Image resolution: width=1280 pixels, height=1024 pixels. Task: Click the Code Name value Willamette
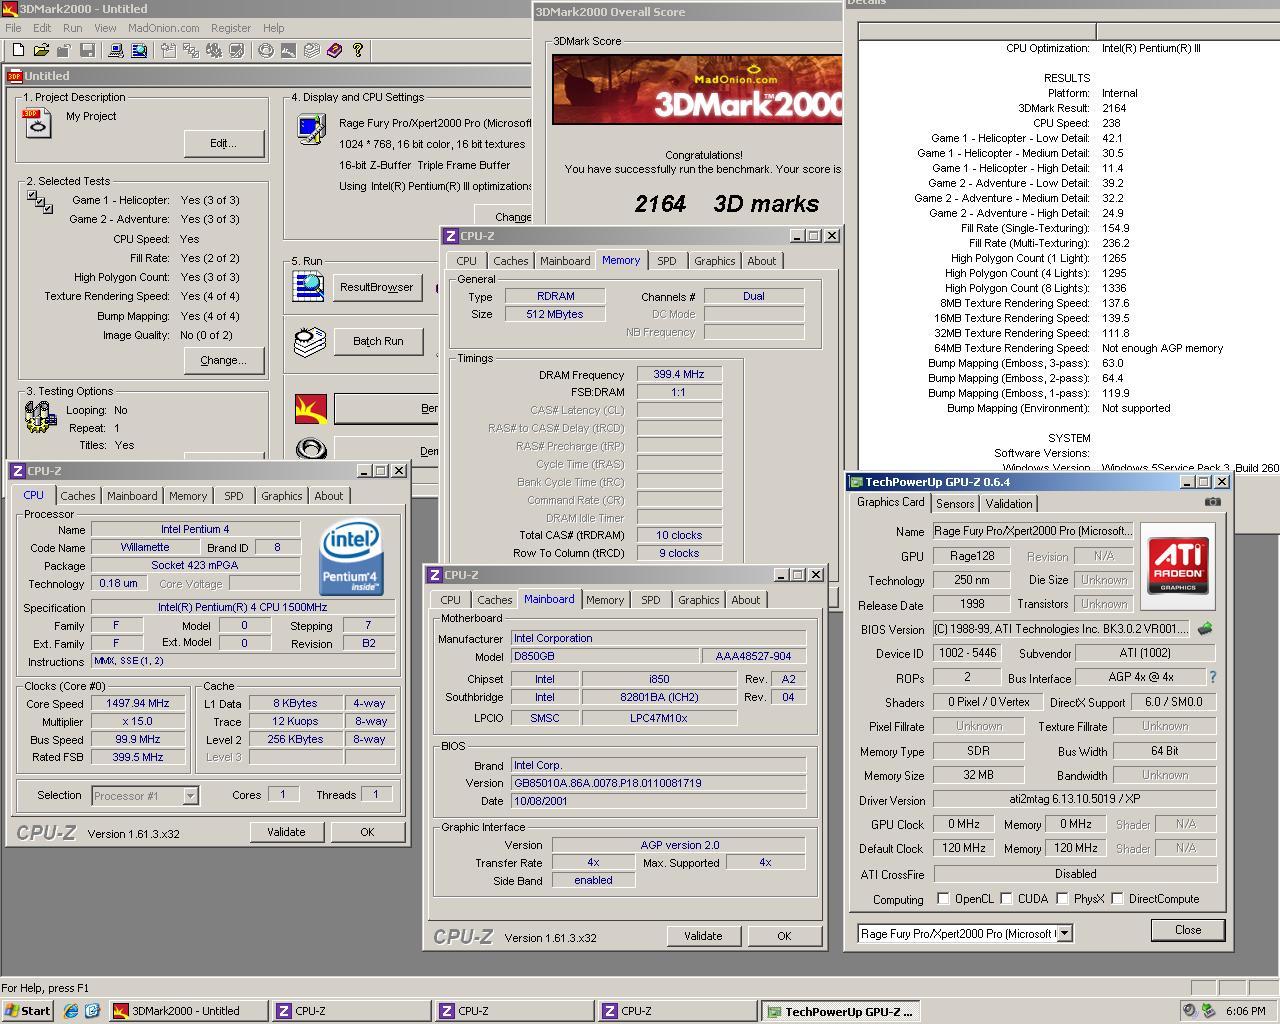pyautogui.click(x=145, y=547)
